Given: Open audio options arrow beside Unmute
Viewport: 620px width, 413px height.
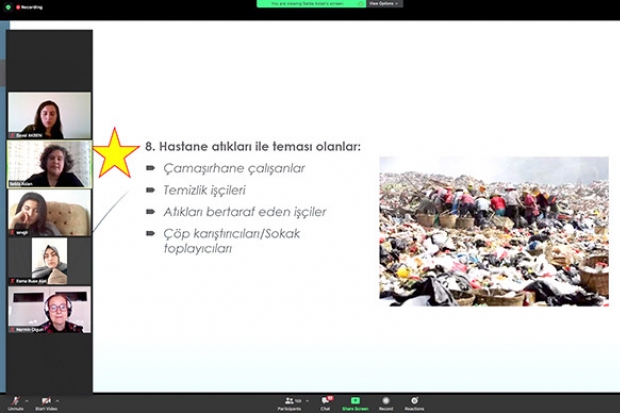Looking at the screenshot, I should [x=27, y=399].
